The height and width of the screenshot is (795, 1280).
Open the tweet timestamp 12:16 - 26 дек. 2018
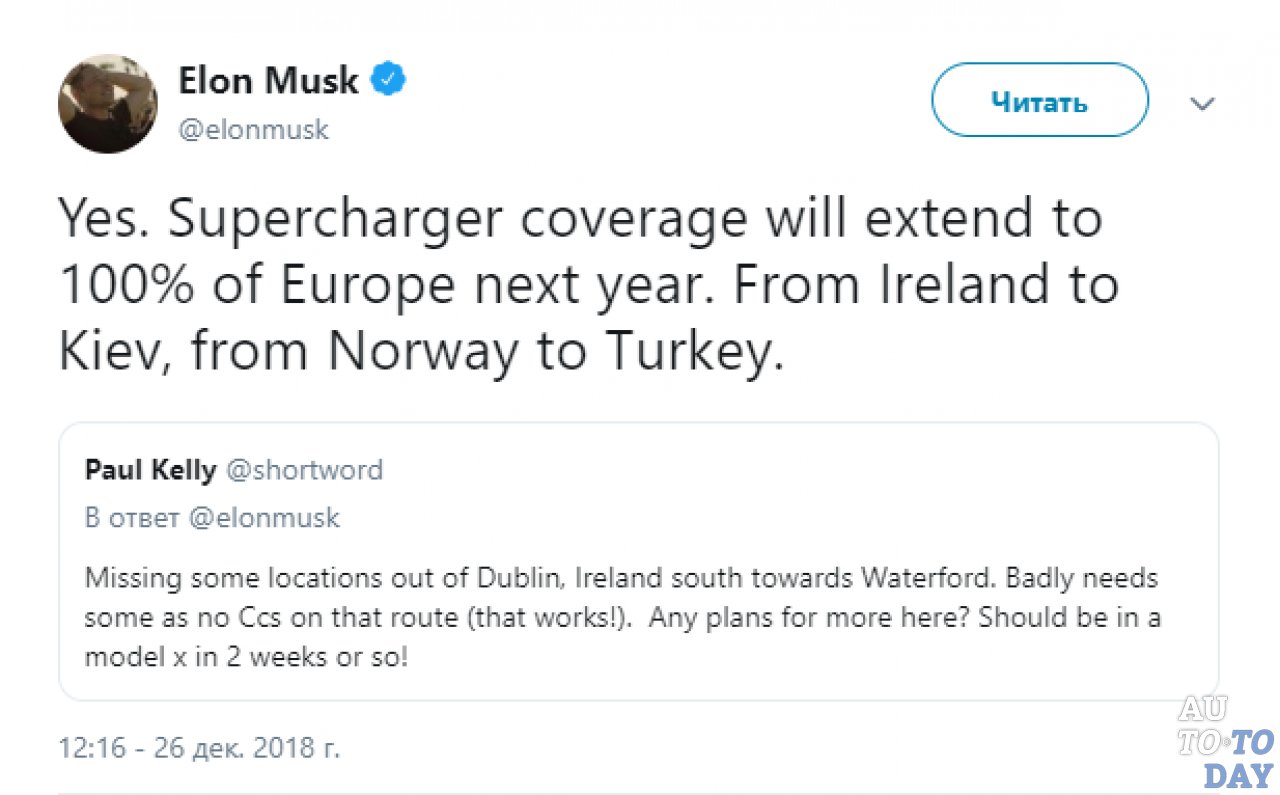click(x=199, y=748)
